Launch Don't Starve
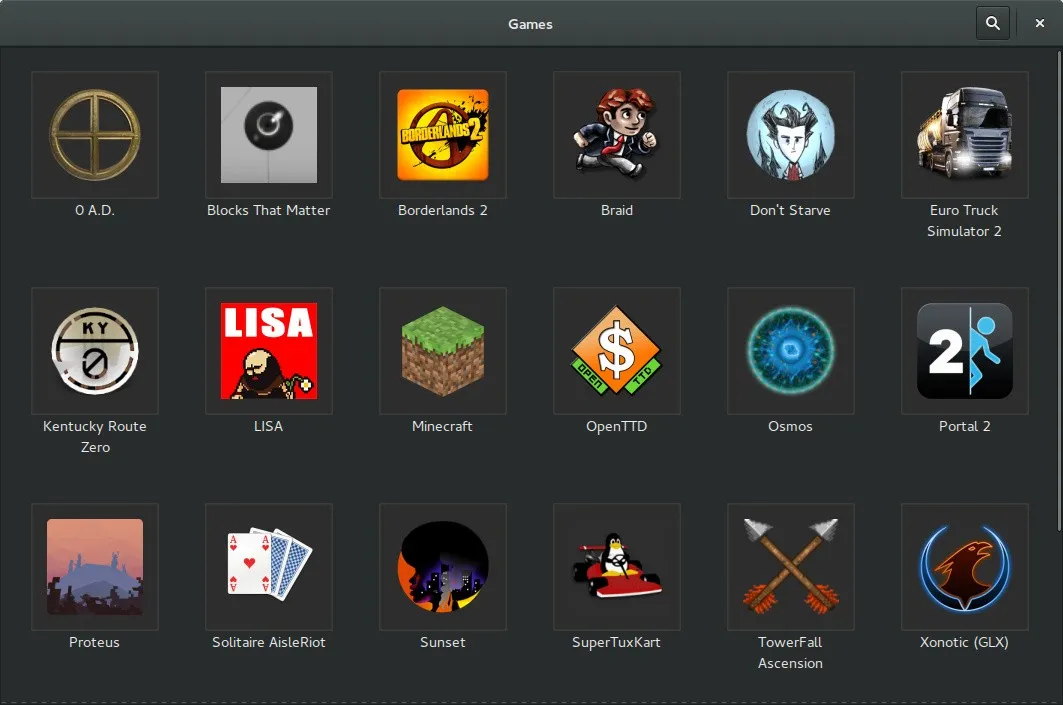Screen dimensions: 1063x705 790,135
